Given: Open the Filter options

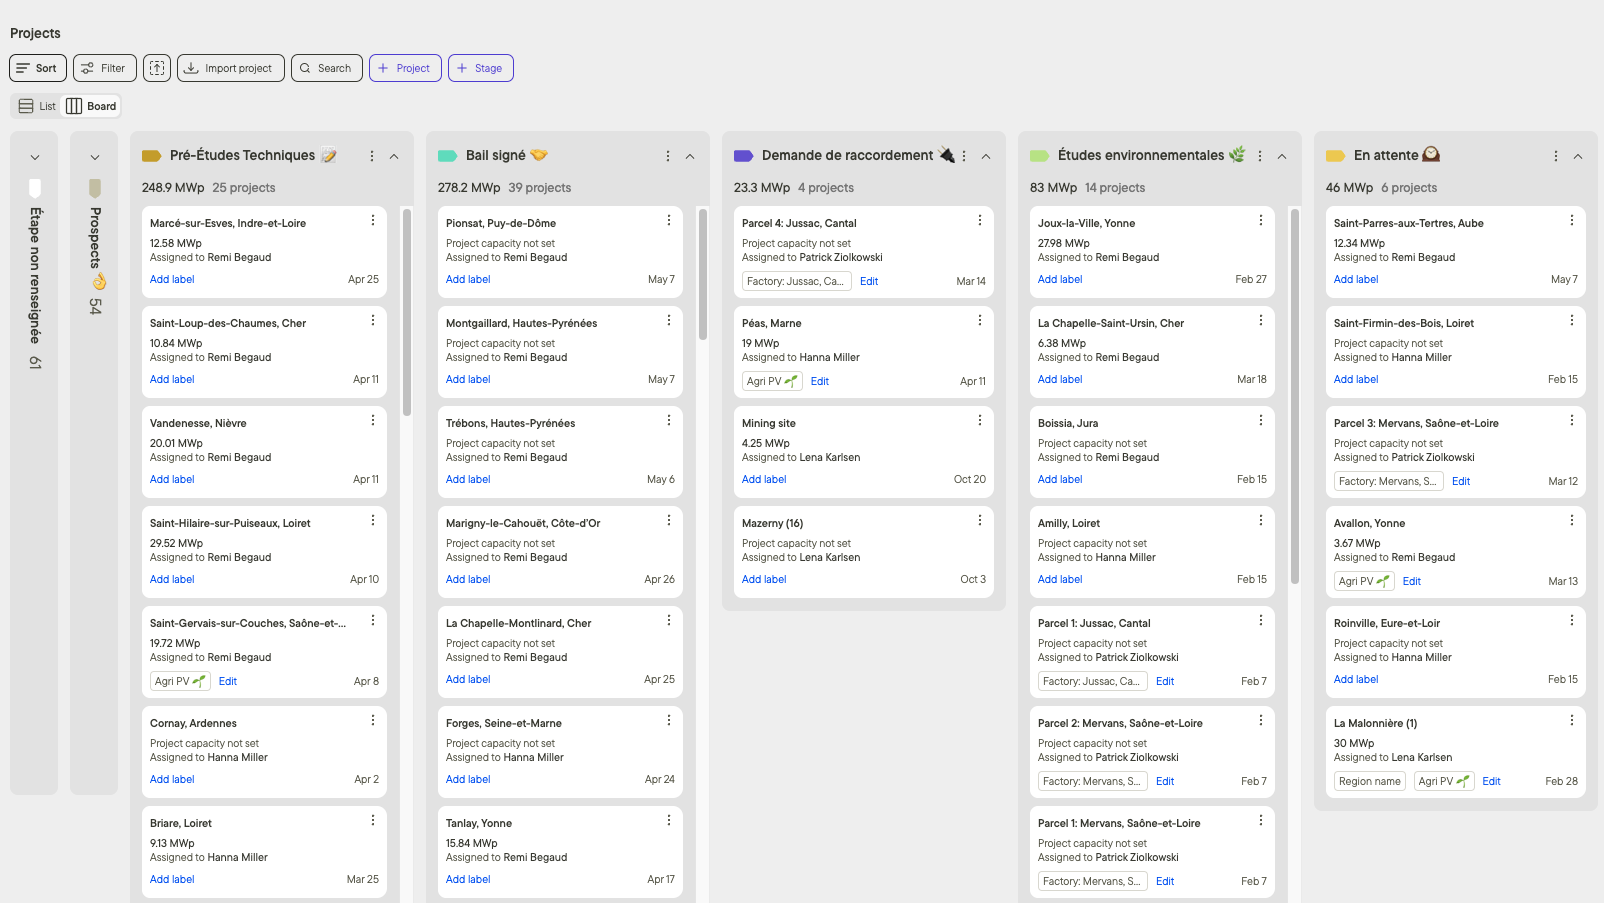Looking at the screenshot, I should tap(104, 68).
